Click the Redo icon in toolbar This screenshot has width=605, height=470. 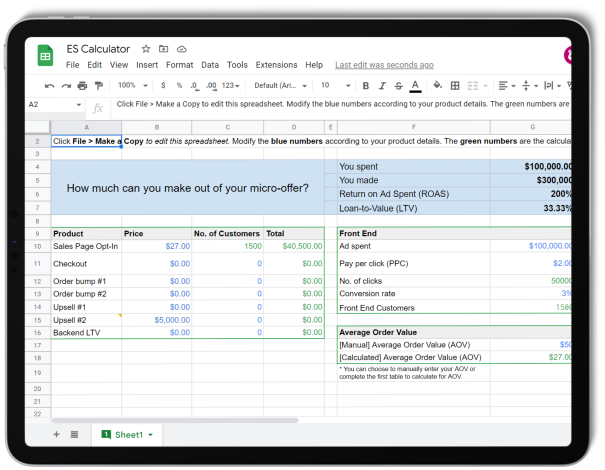tap(66, 86)
